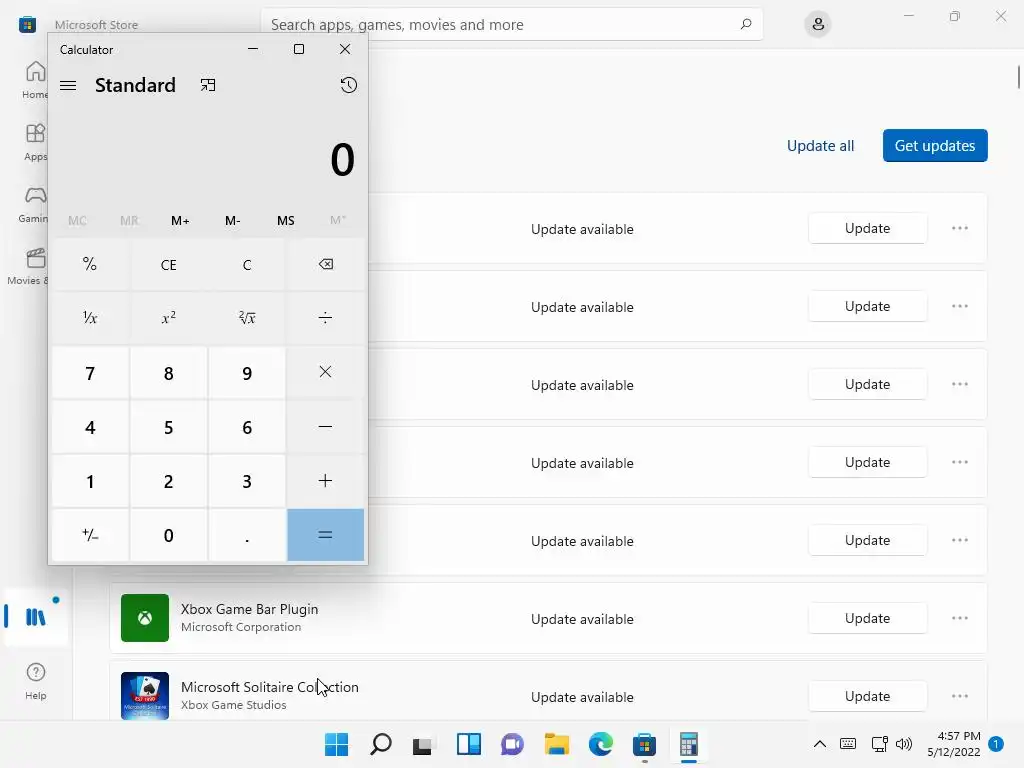Click the divide operator key

[x=325, y=318]
